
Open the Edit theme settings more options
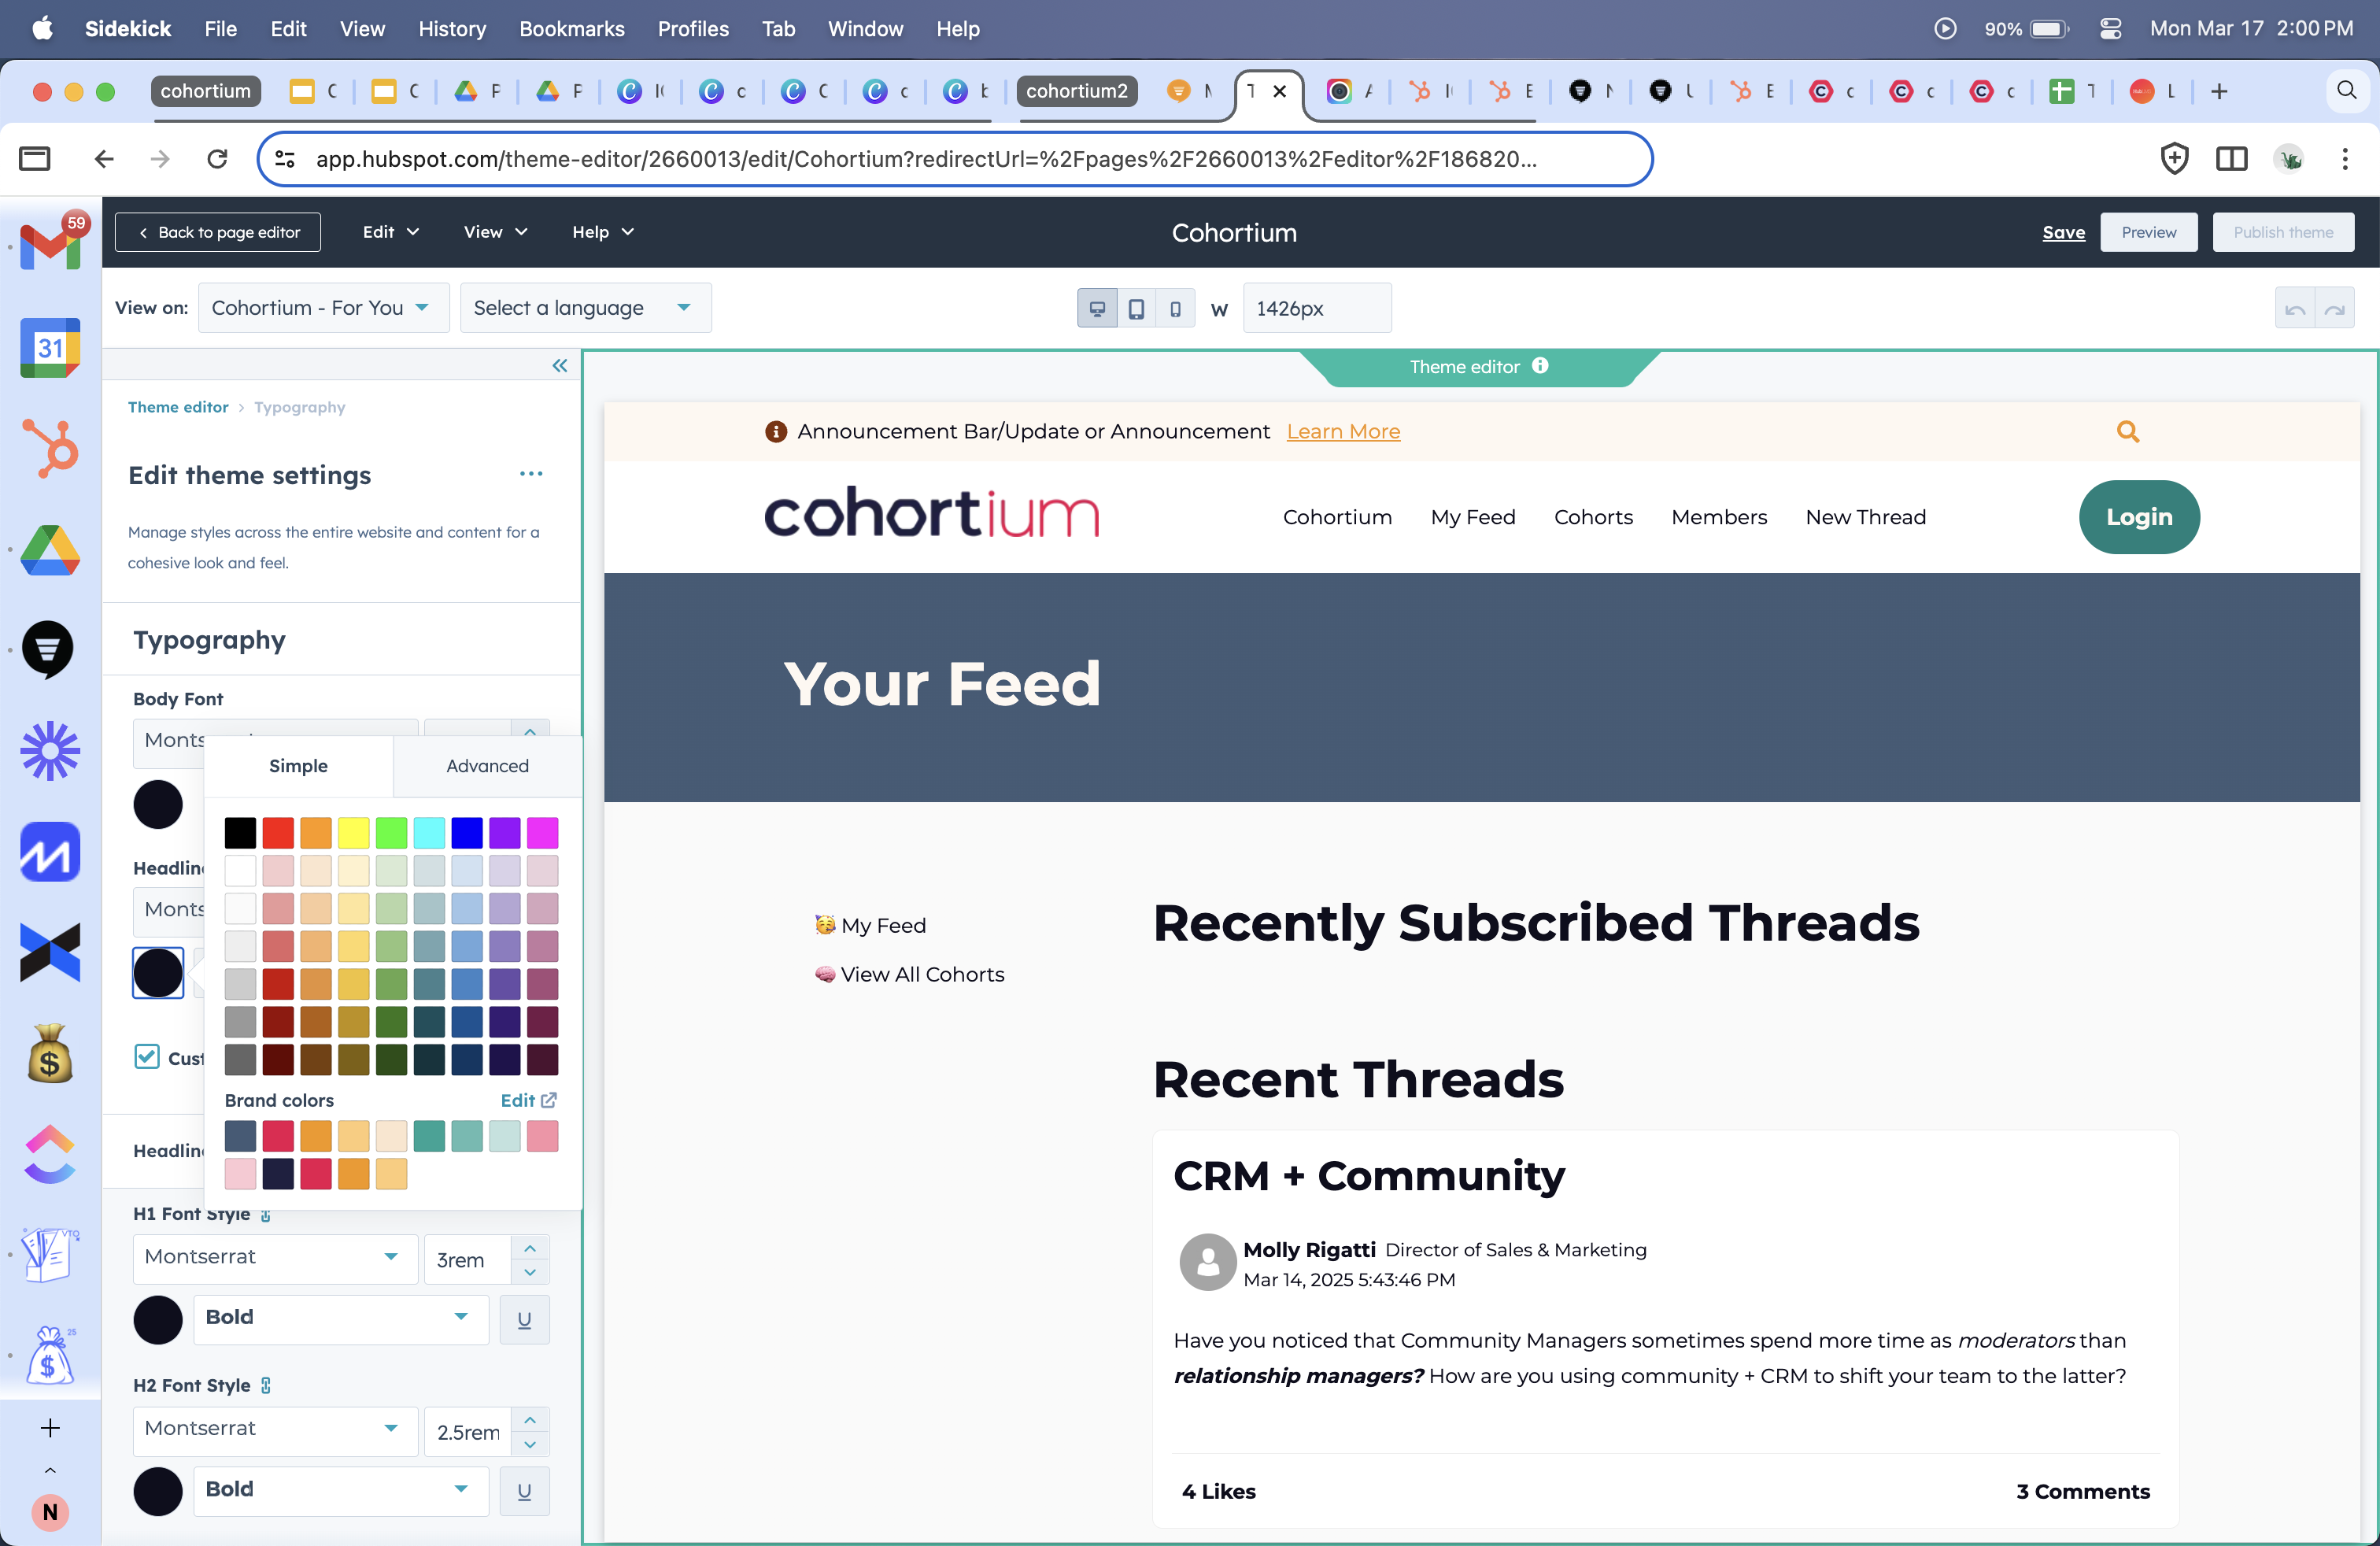pyautogui.click(x=531, y=474)
